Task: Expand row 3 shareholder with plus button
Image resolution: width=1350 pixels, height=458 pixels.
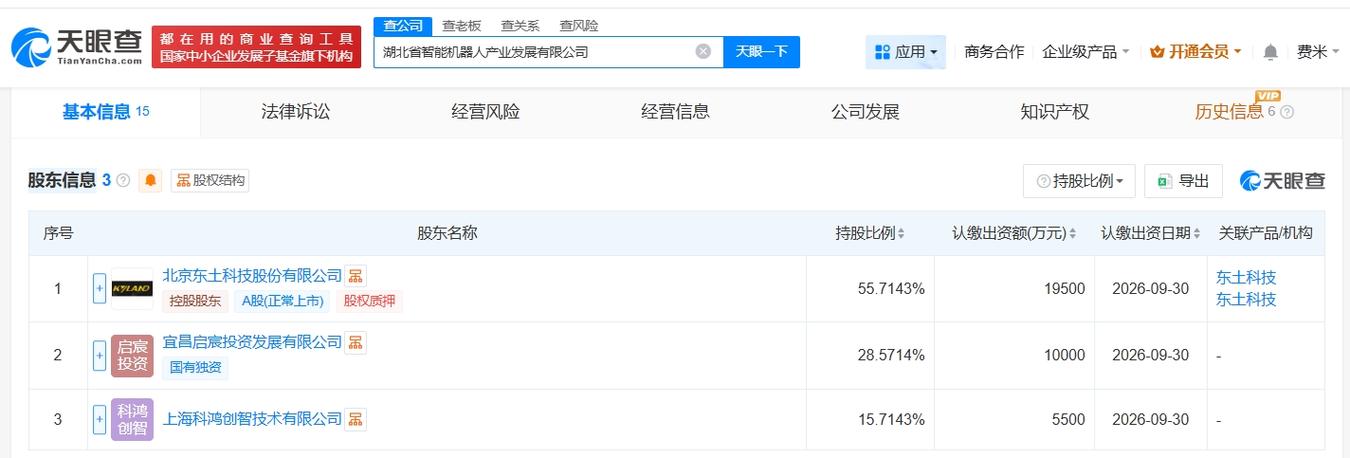Action: 99,420
